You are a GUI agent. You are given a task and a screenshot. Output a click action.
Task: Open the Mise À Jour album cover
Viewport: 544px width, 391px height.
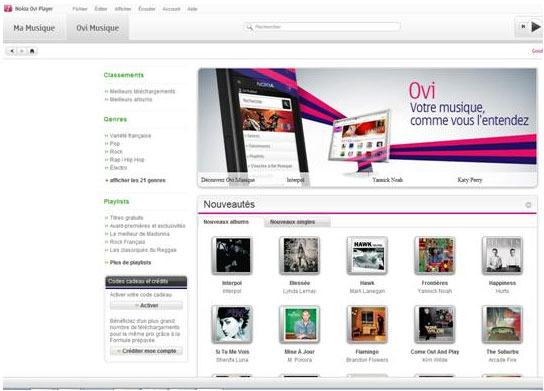coord(299,324)
